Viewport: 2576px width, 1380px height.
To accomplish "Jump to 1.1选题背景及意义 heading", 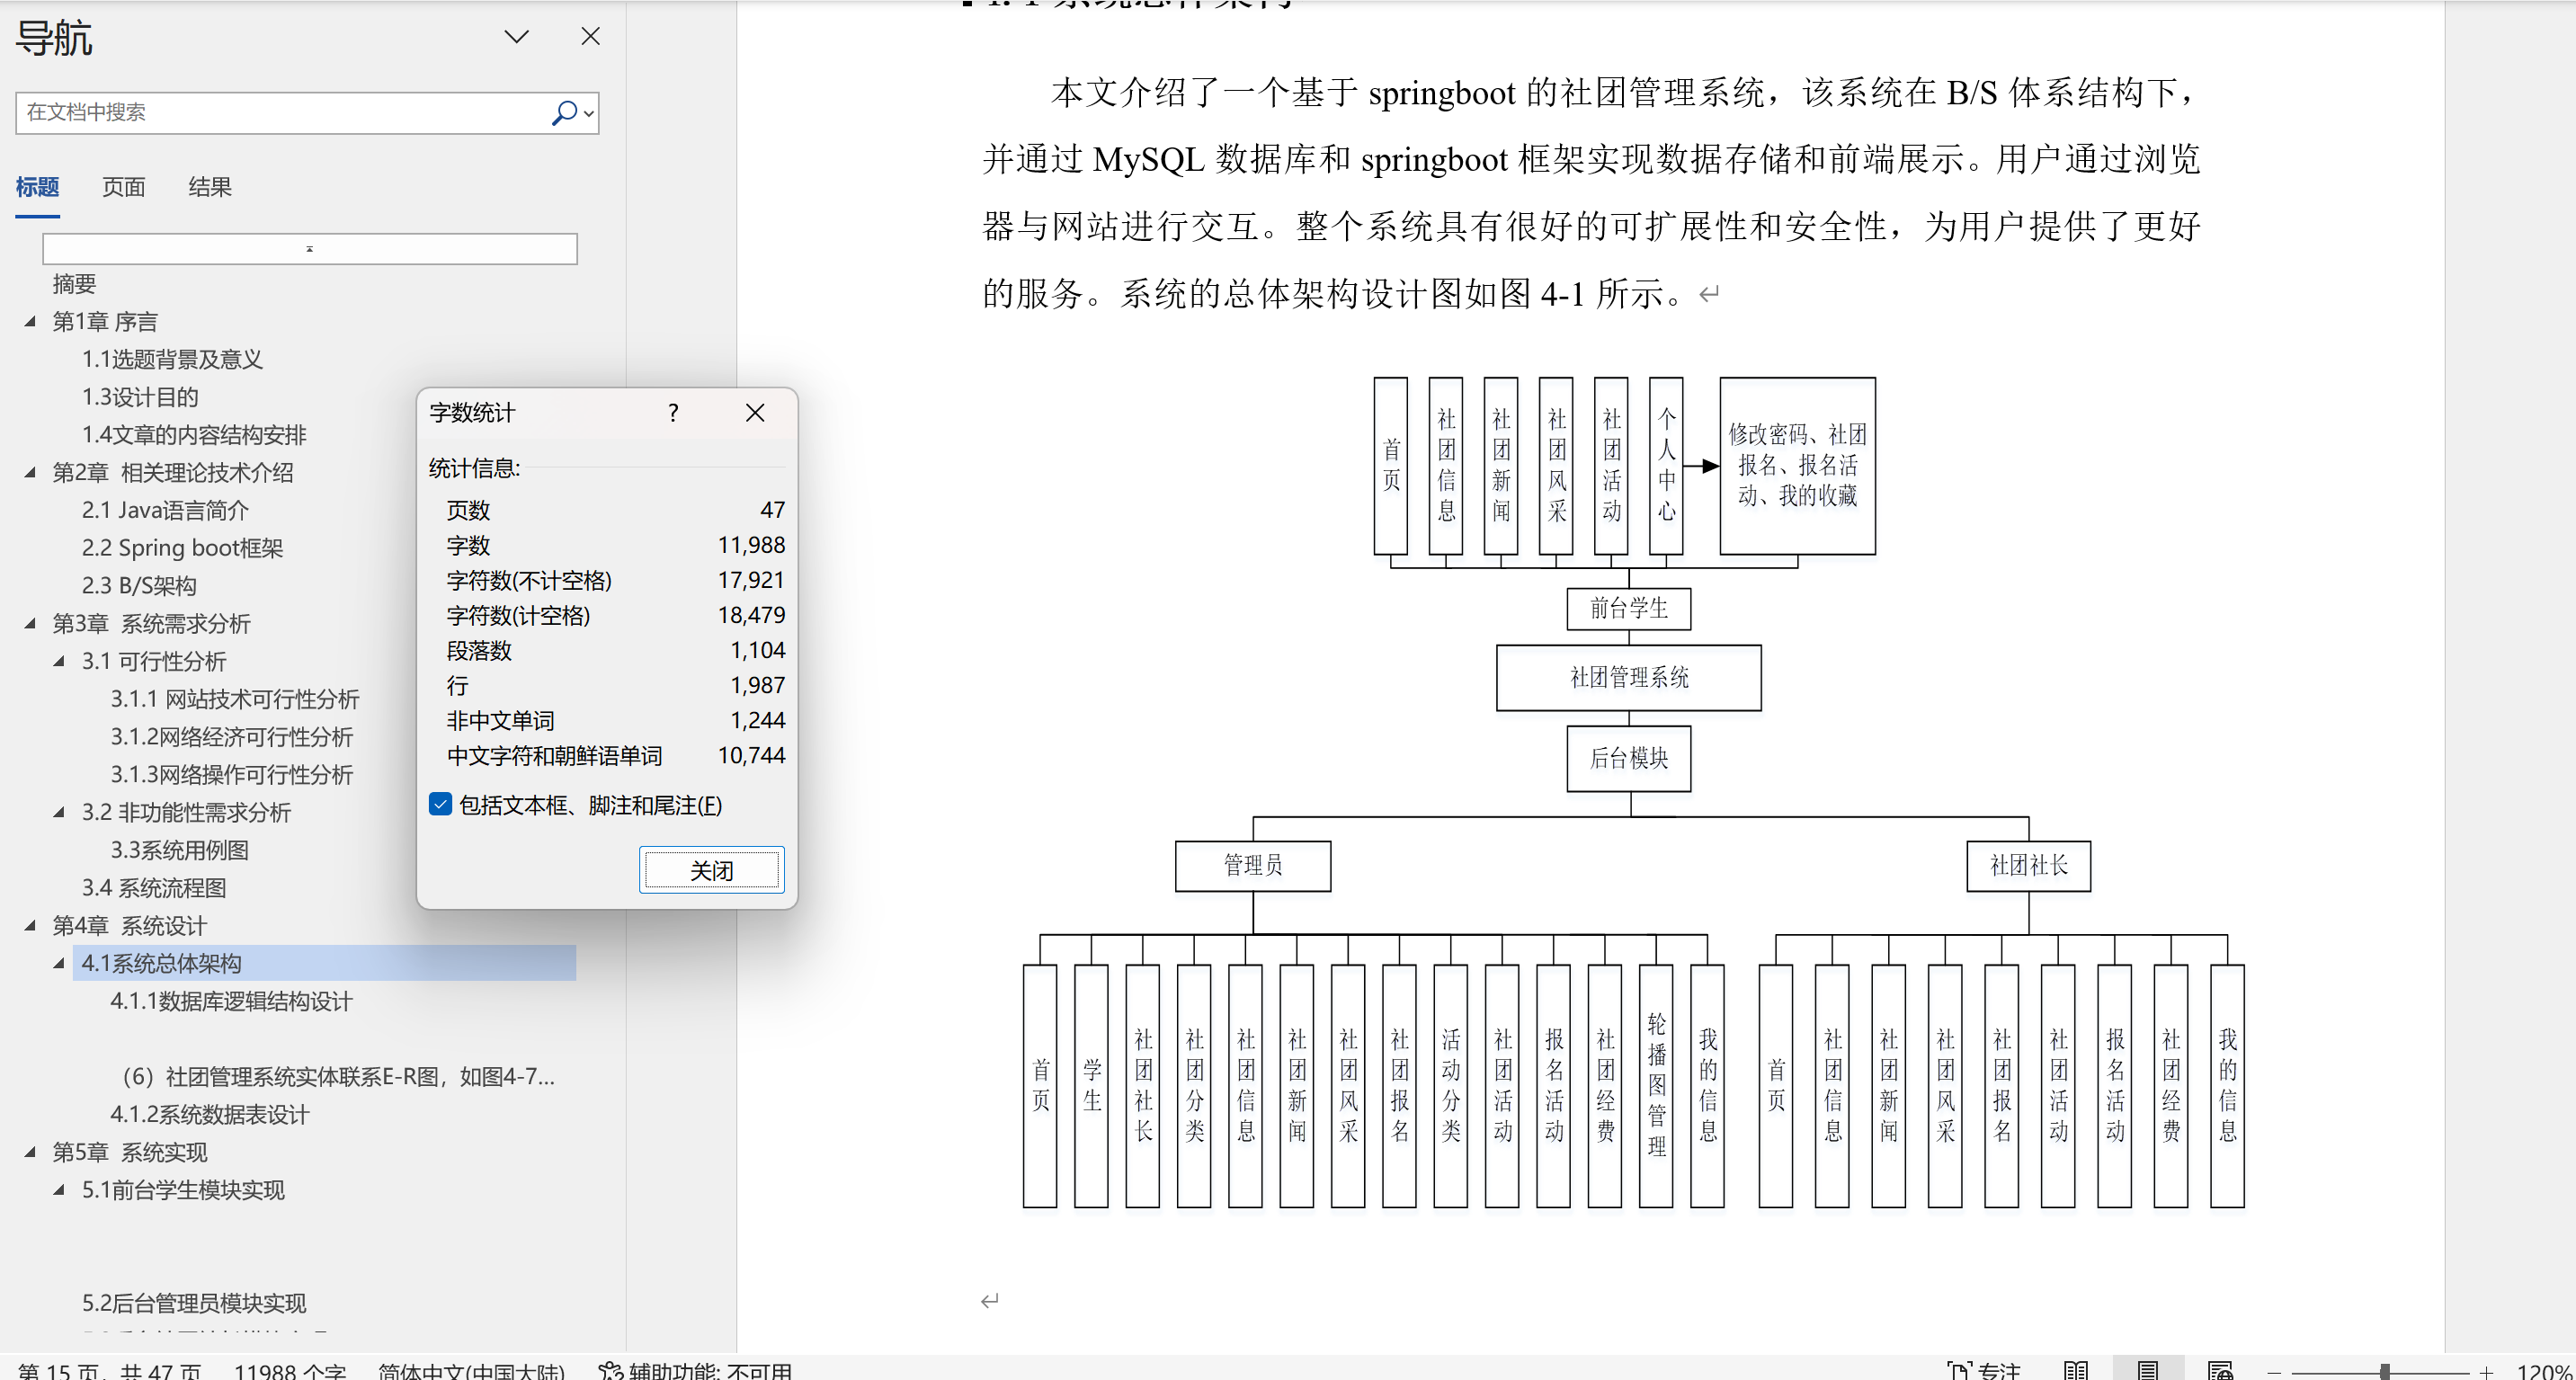I will tap(172, 359).
